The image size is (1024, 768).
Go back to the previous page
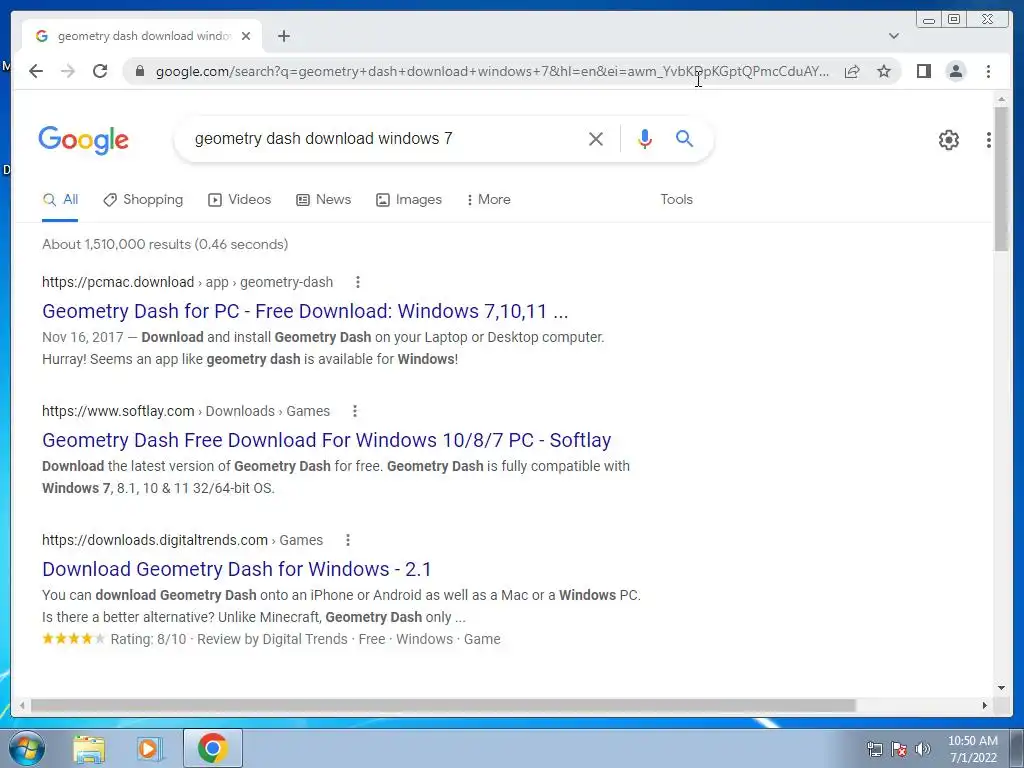(x=36, y=71)
